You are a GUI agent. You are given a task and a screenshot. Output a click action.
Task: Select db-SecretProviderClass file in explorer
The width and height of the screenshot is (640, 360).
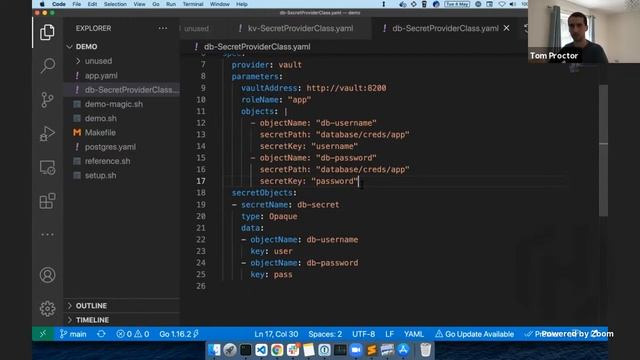click(x=122, y=90)
